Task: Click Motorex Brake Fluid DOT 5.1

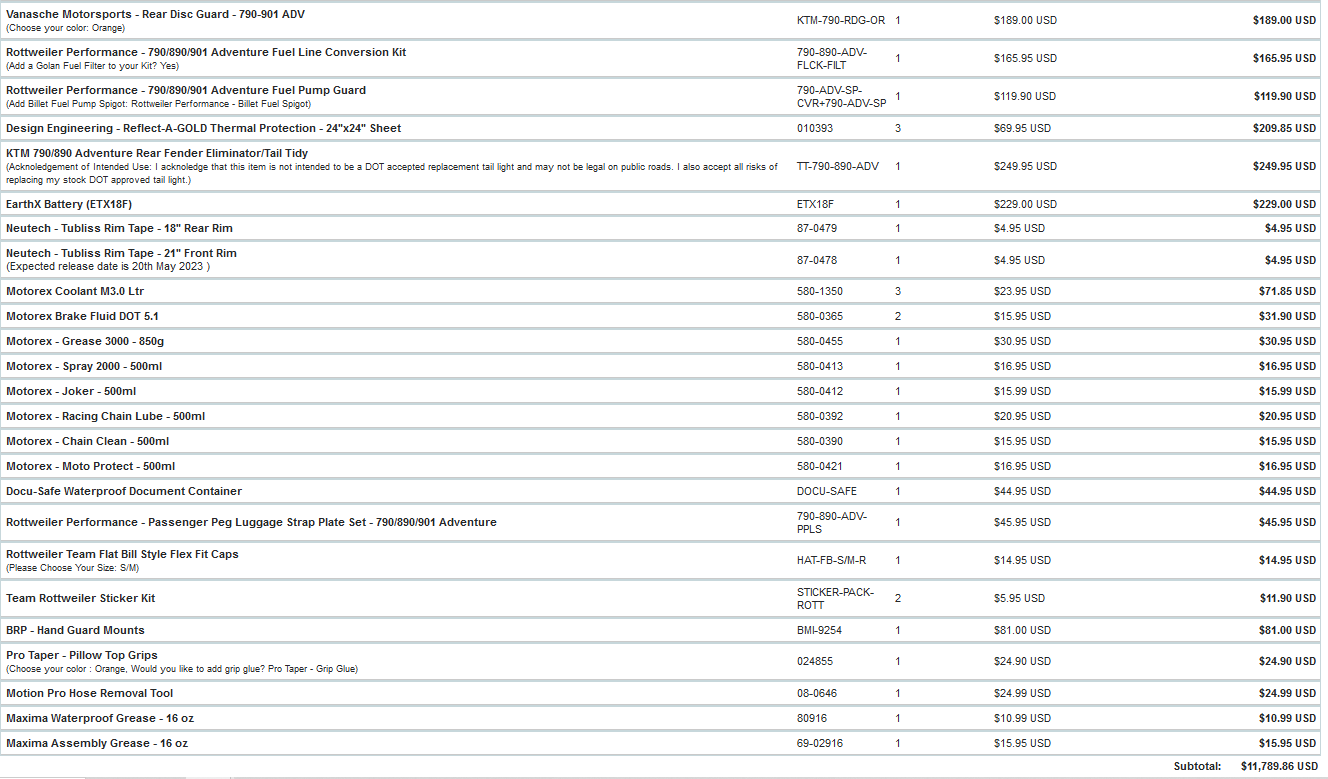Action: coord(82,316)
